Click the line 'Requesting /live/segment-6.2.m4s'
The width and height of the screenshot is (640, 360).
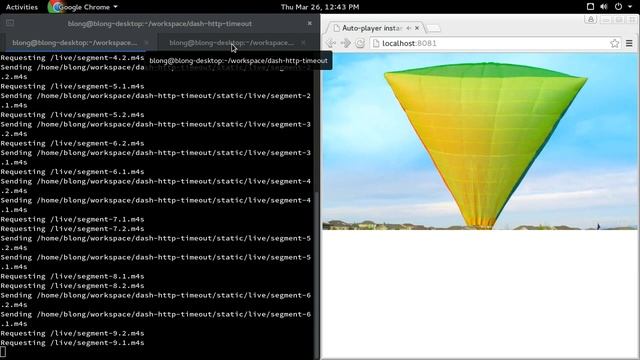point(72,143)
